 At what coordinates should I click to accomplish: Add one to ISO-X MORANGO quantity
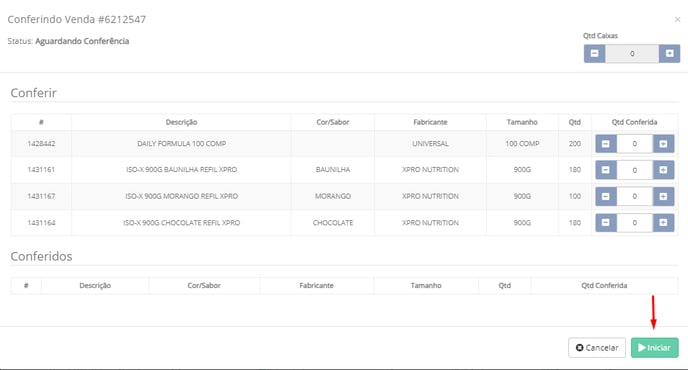[663, 197]
